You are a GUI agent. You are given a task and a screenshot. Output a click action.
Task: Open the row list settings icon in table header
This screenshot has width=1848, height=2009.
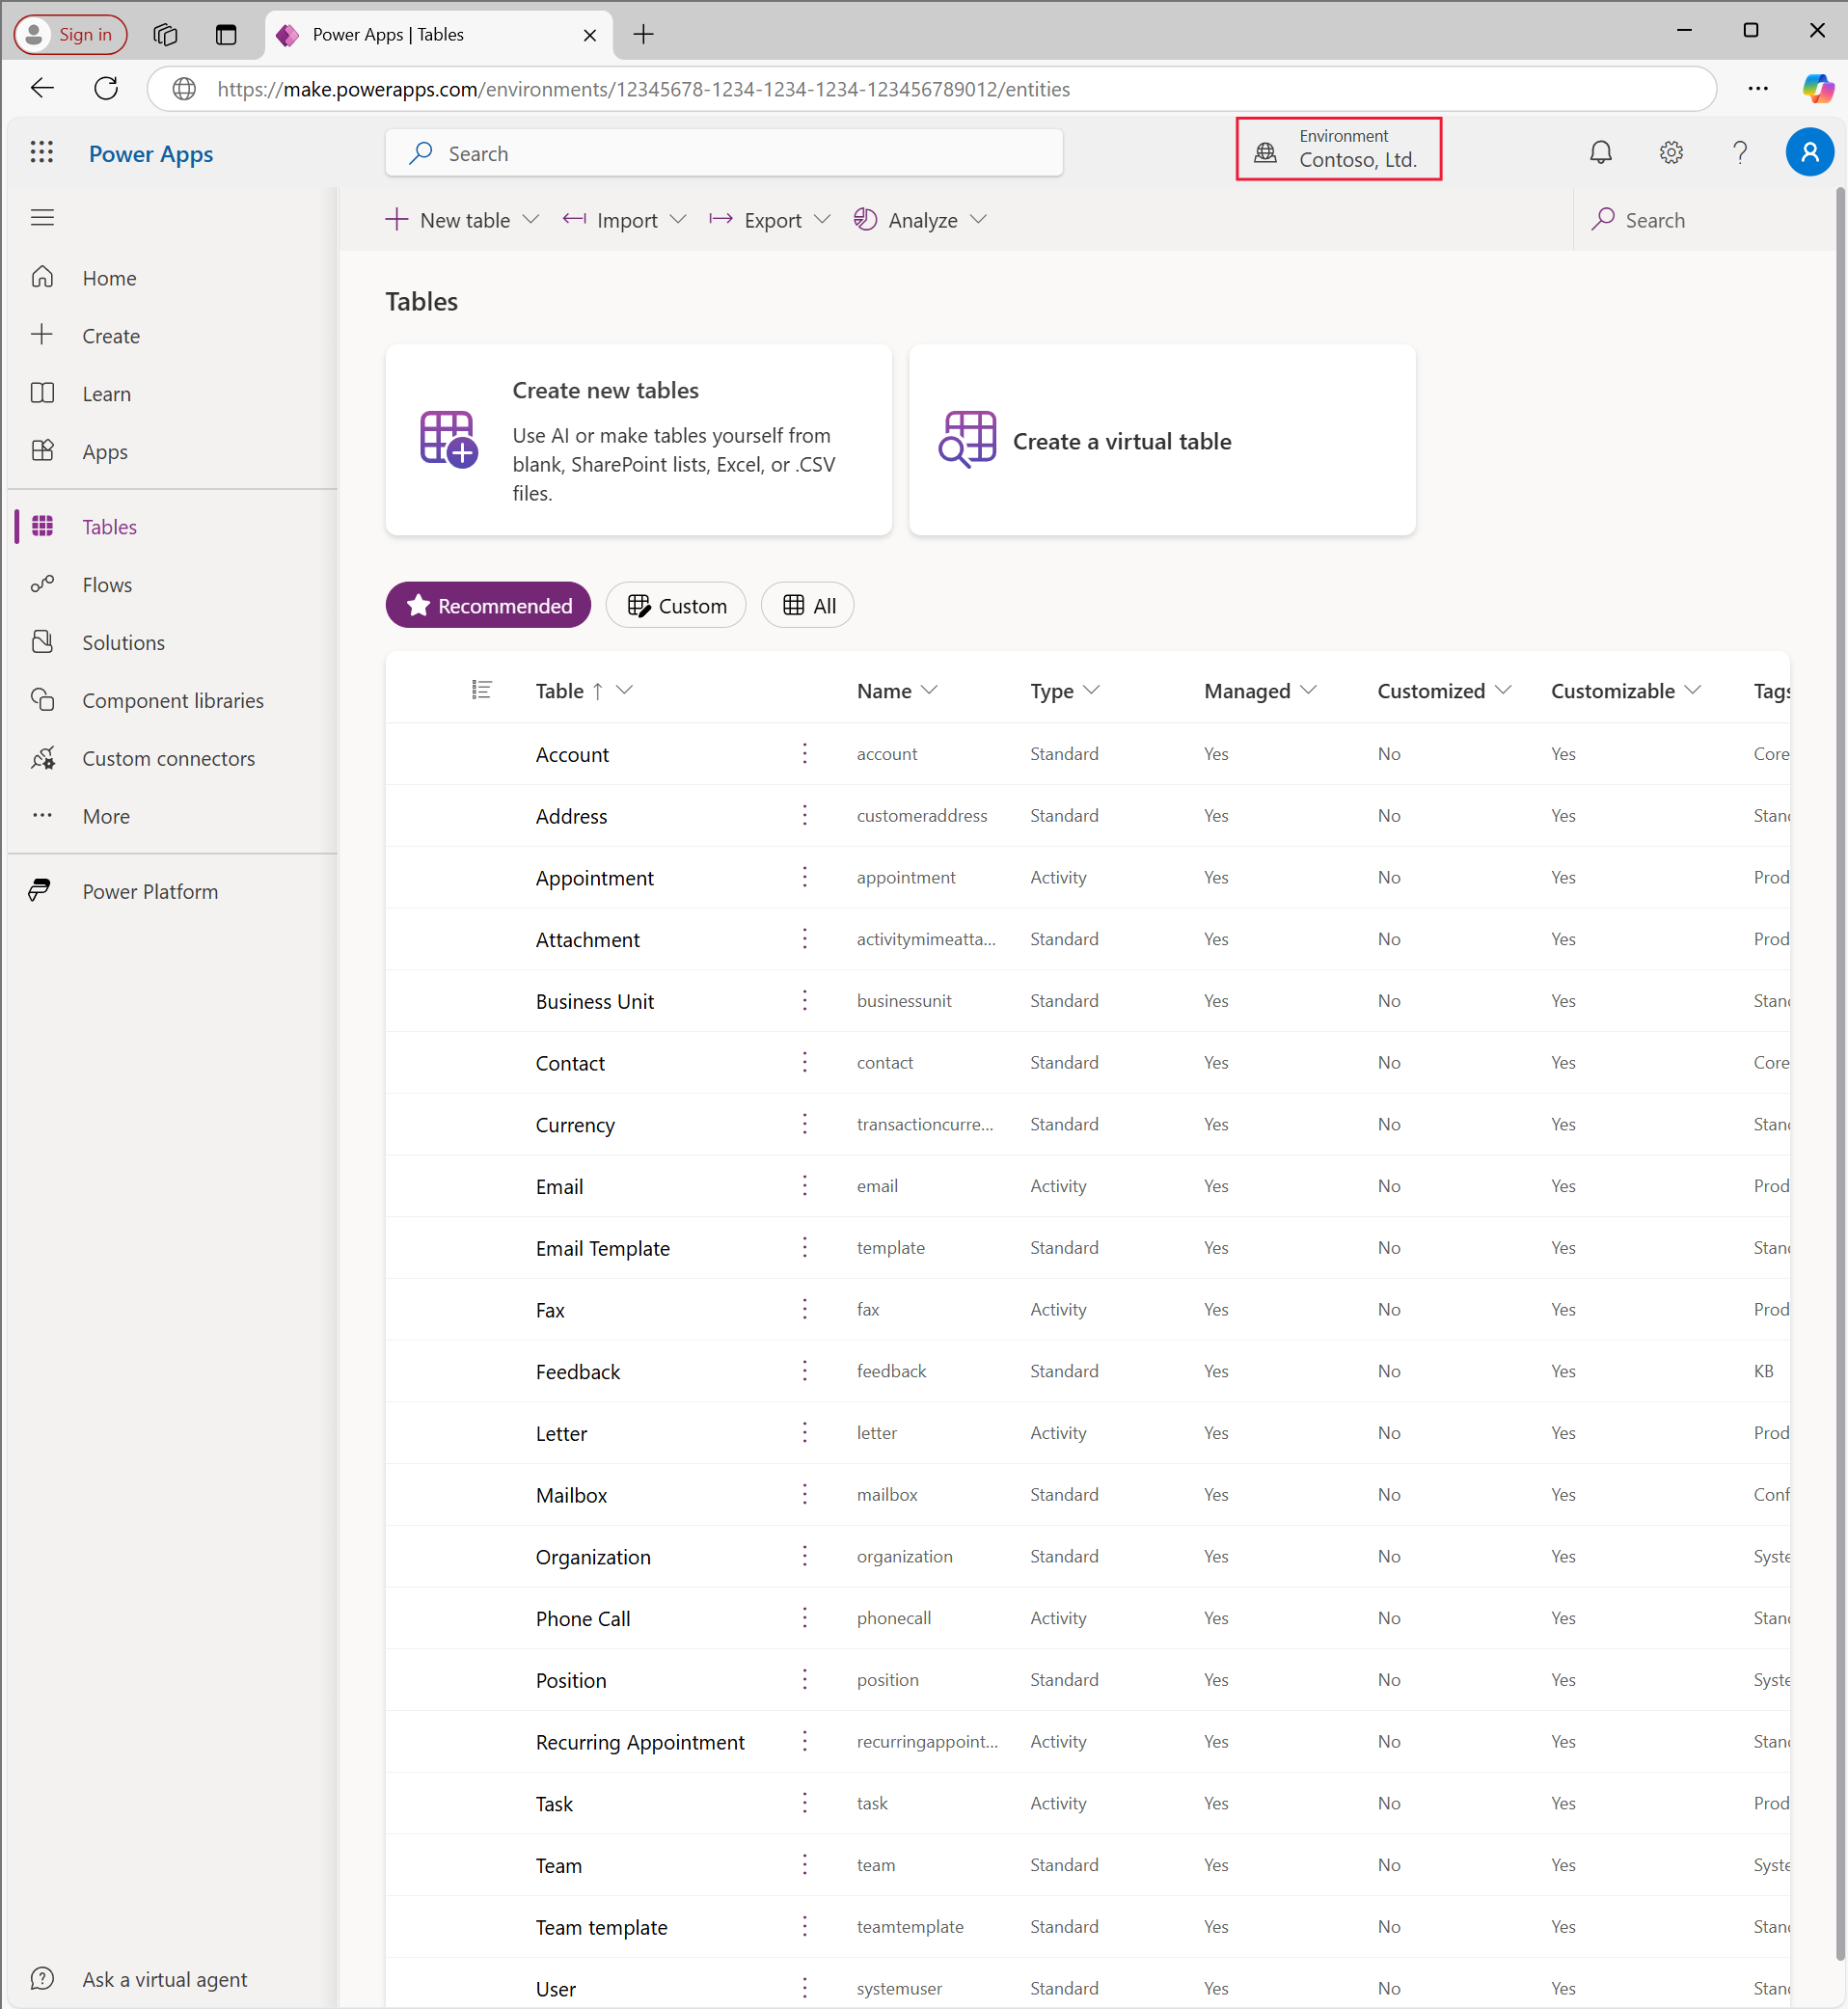(x=481, y=689)
